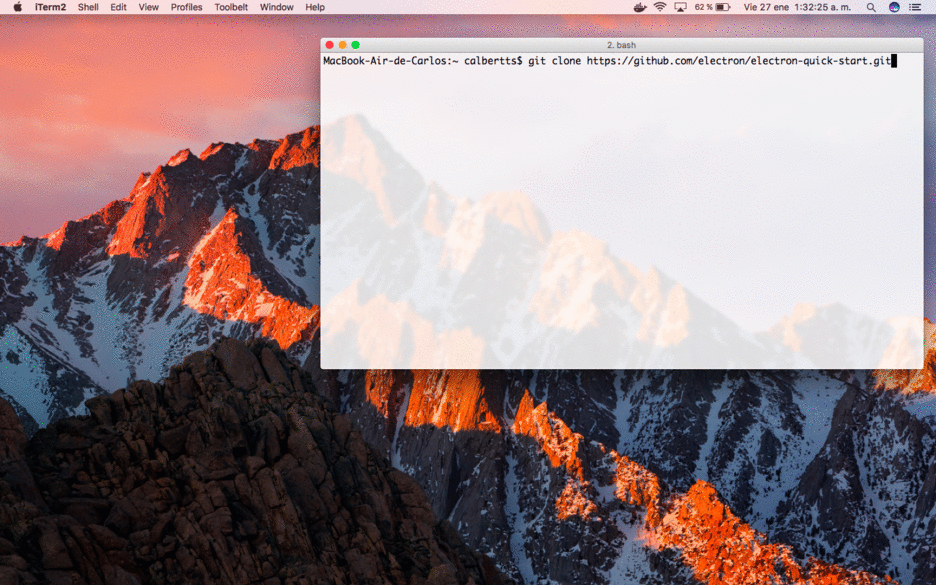Image resolution: width=936 pixels, height=585 pixels.
Task: Click the '2. bash' window title
Action: pos(621,45)
